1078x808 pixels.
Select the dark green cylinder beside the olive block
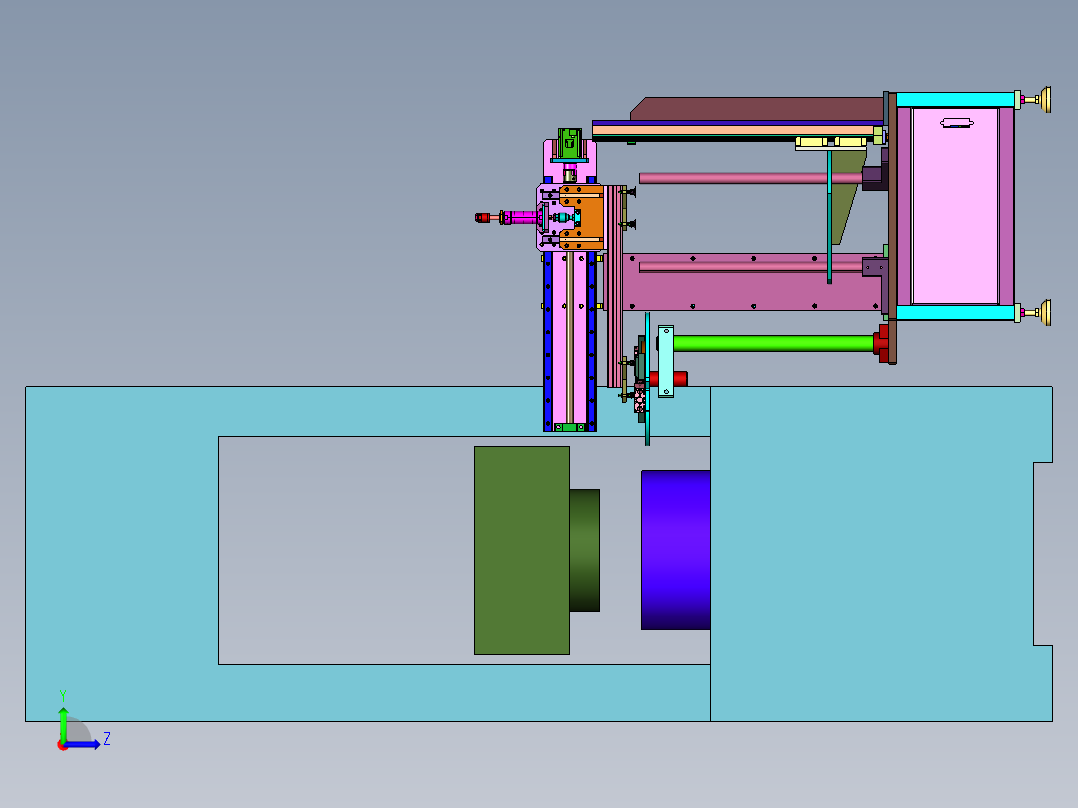[584, 550]
